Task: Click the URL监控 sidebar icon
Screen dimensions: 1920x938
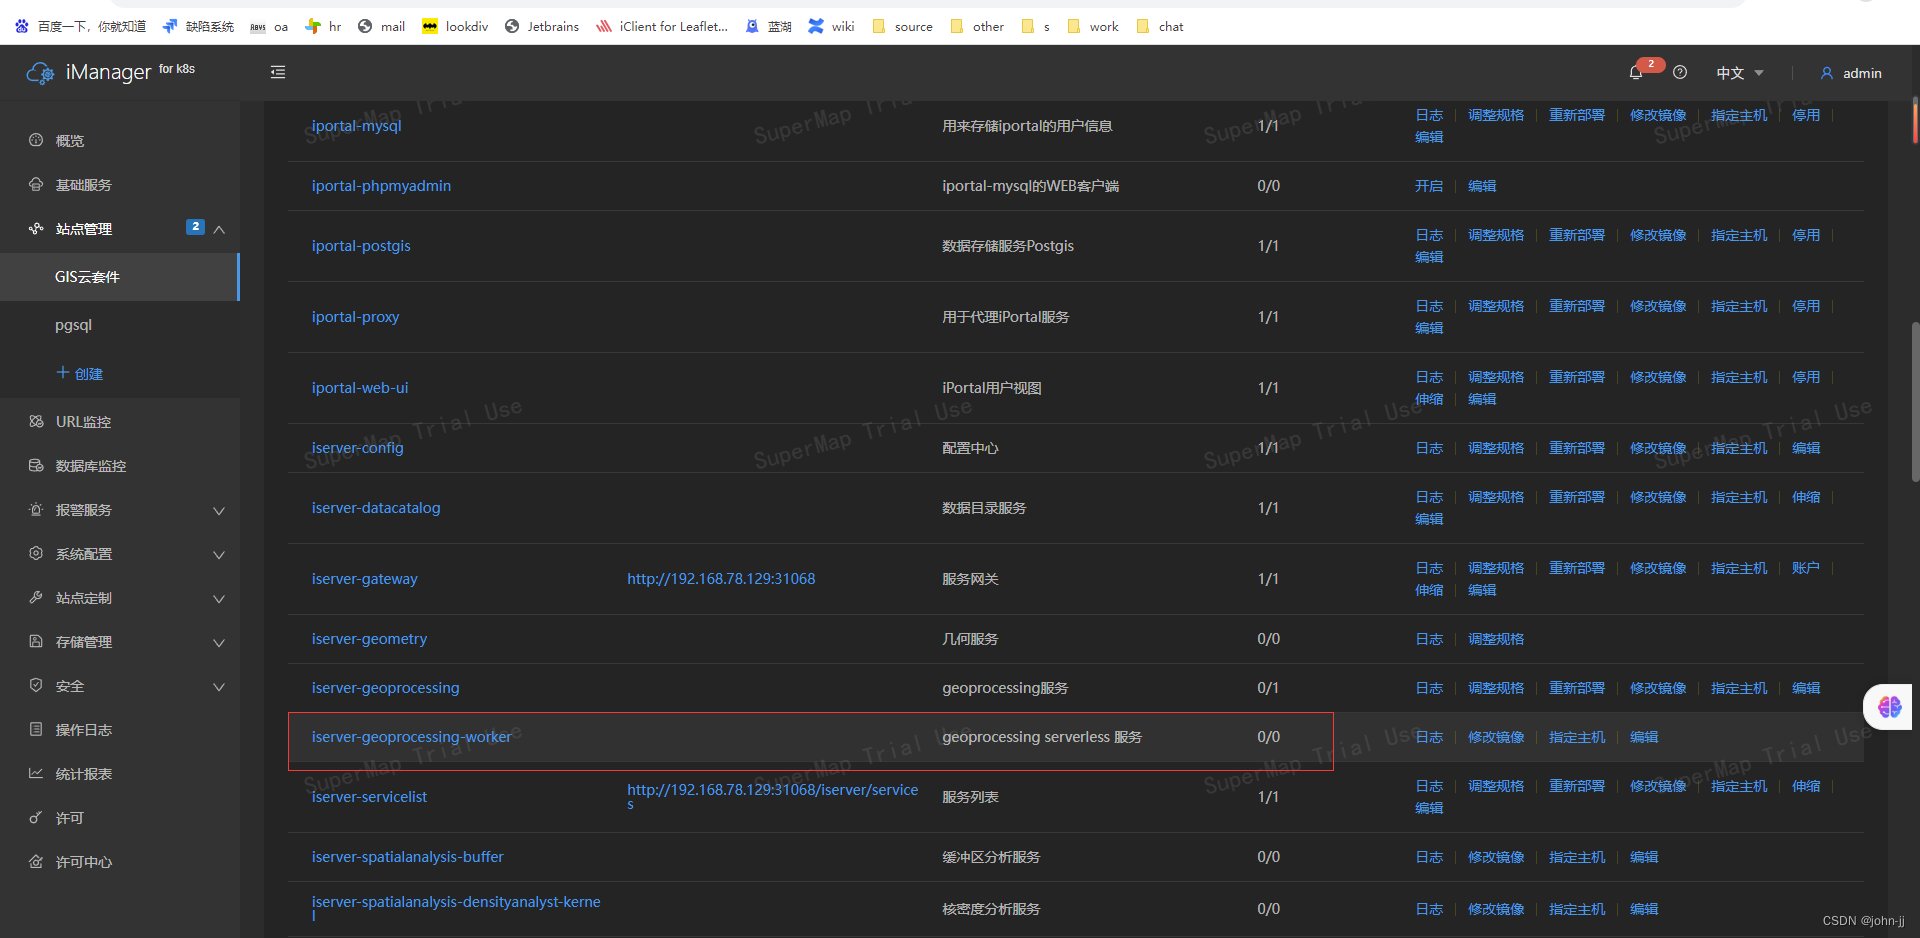Action: tap(36, 421)
